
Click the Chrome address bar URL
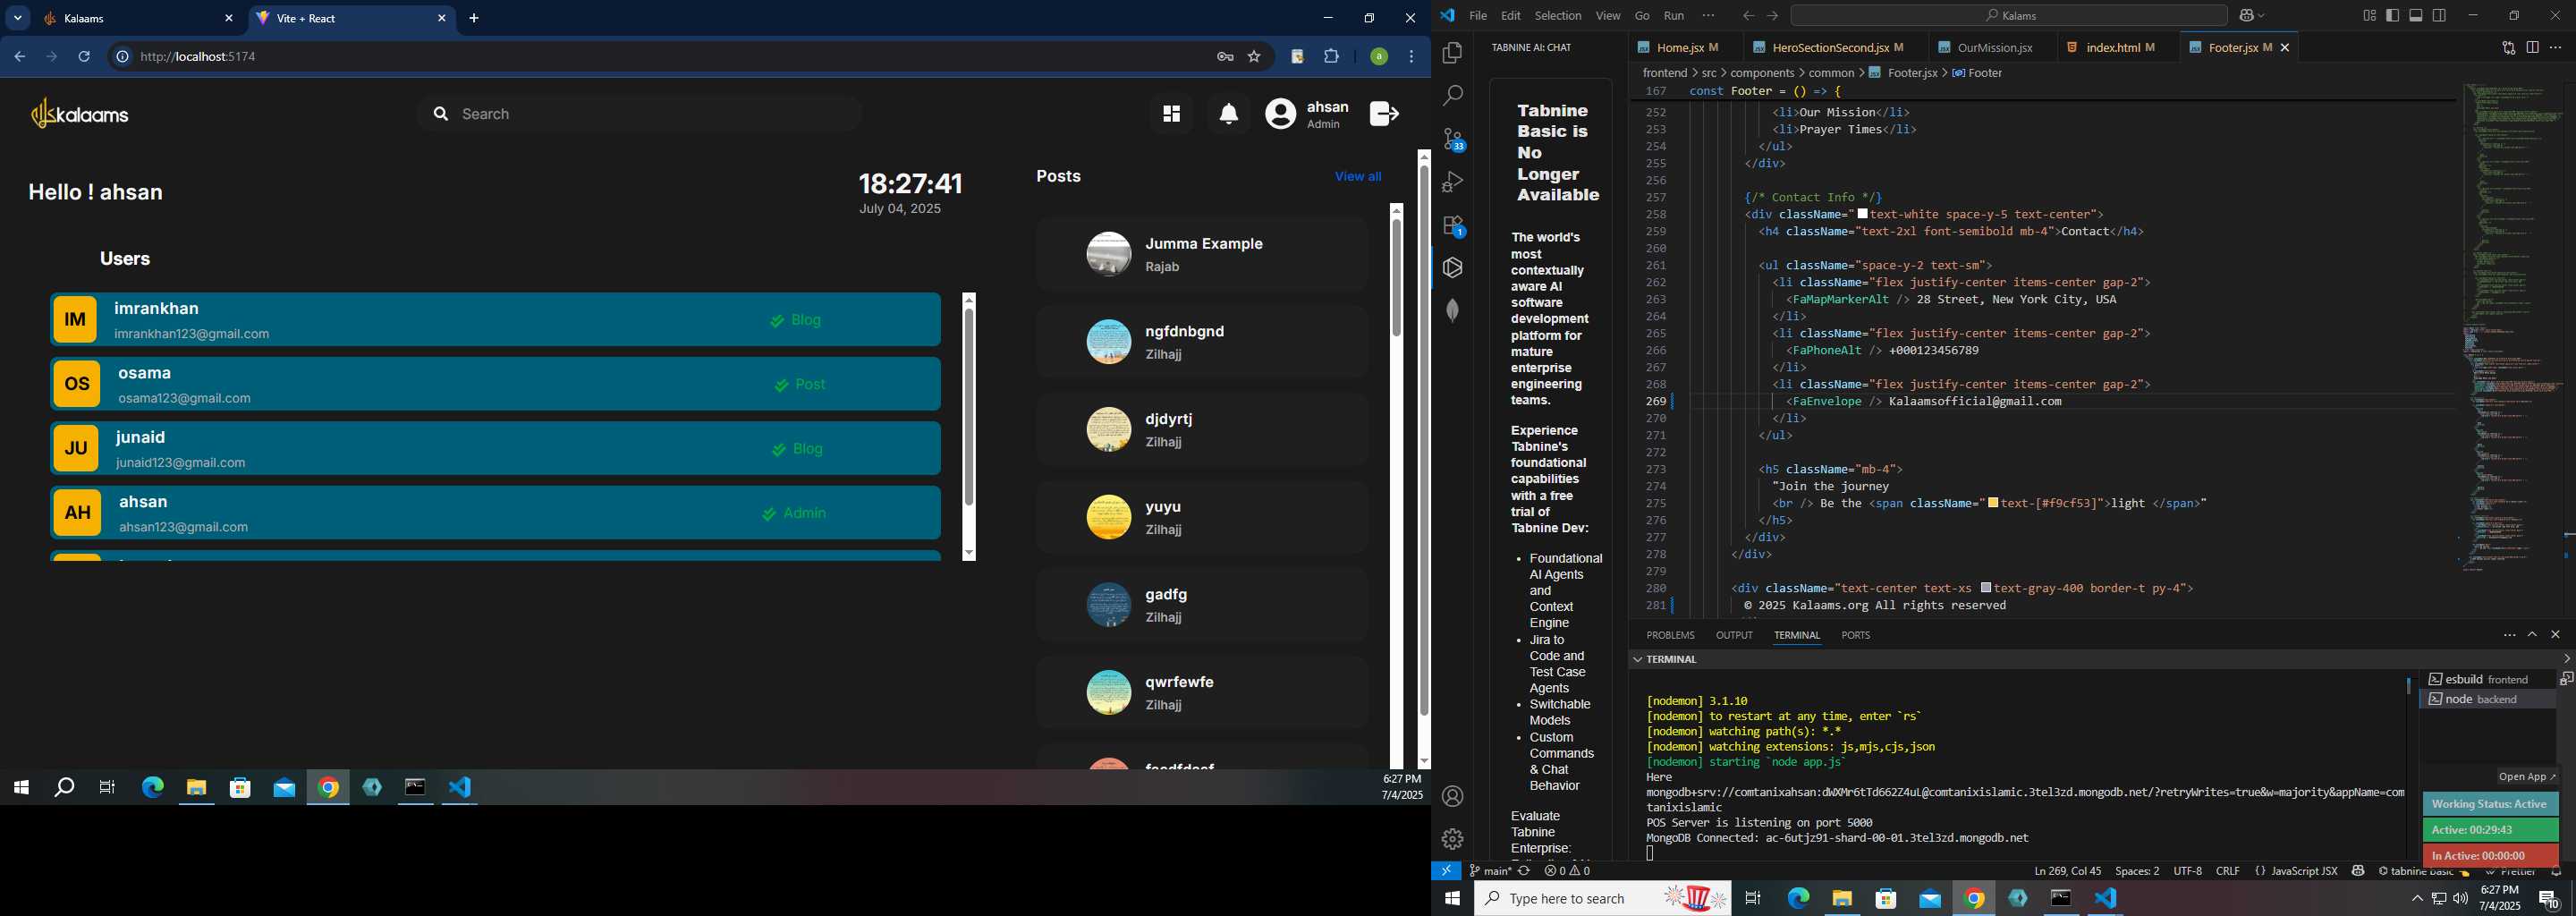tap(198, 57)
